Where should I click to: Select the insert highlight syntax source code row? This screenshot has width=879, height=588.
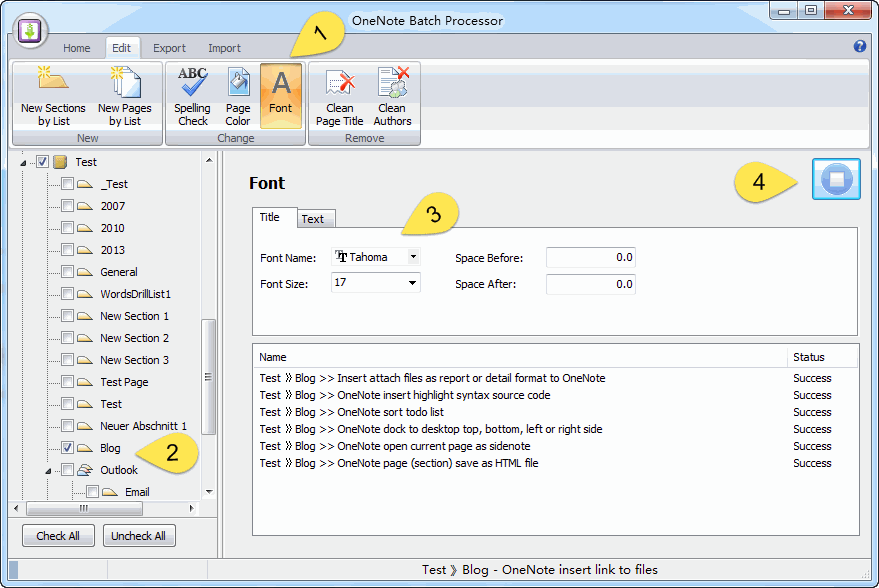click(555, 395)
